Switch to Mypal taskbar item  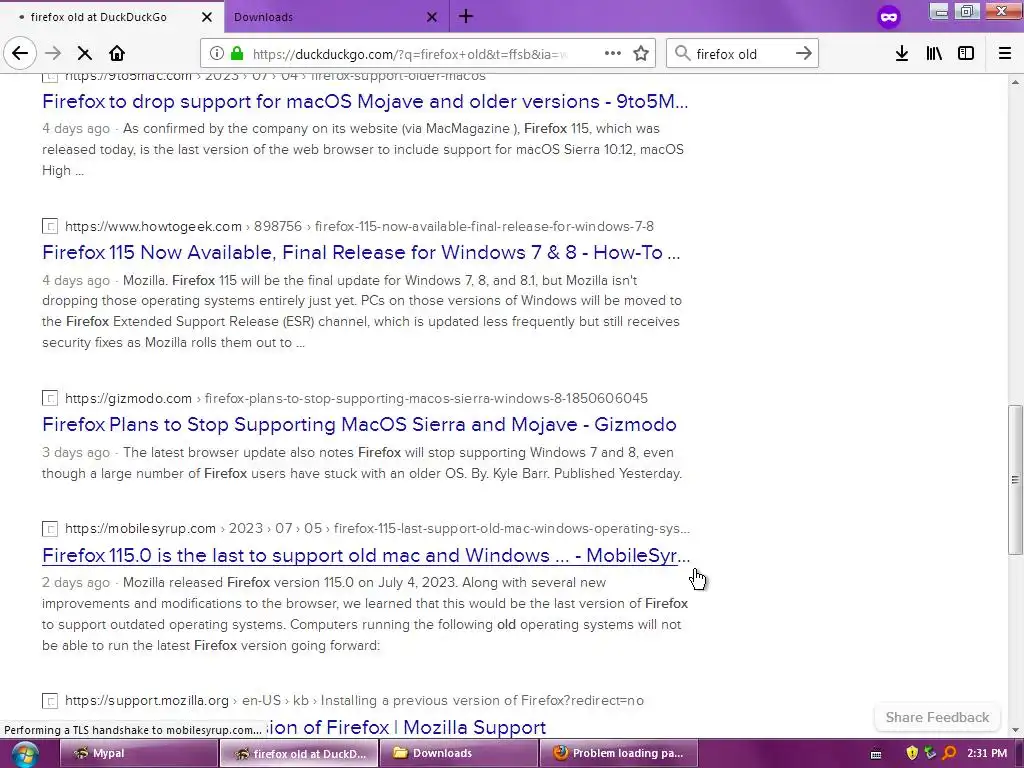point(138,754)
